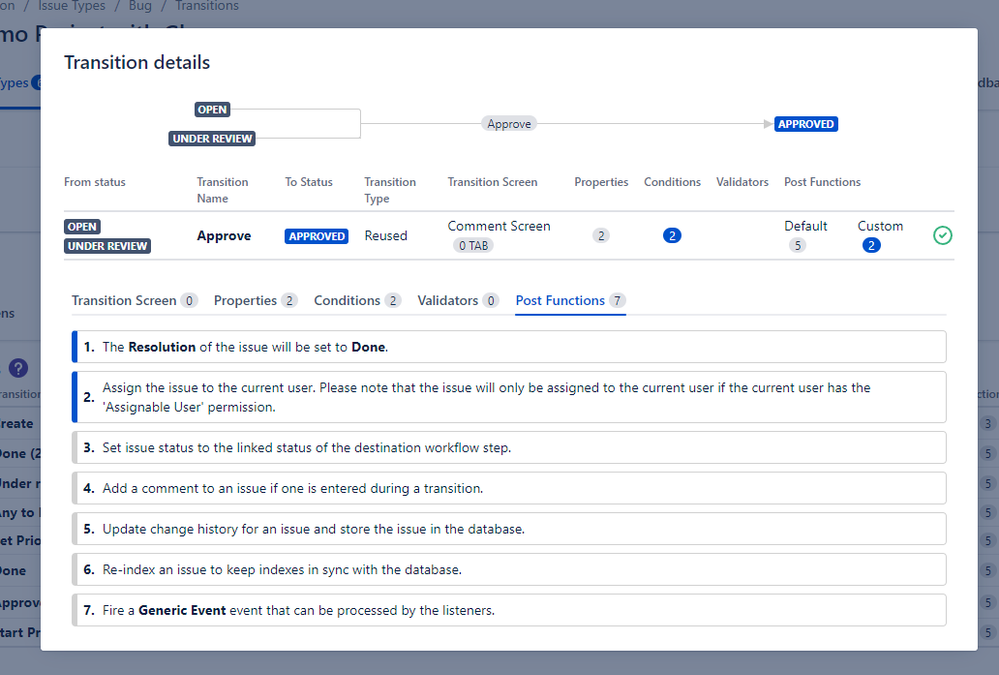Click the Bug breadcrumb link
Image resolution: width=999 pixels, height=675 pixels.
(x=140, y=6)
